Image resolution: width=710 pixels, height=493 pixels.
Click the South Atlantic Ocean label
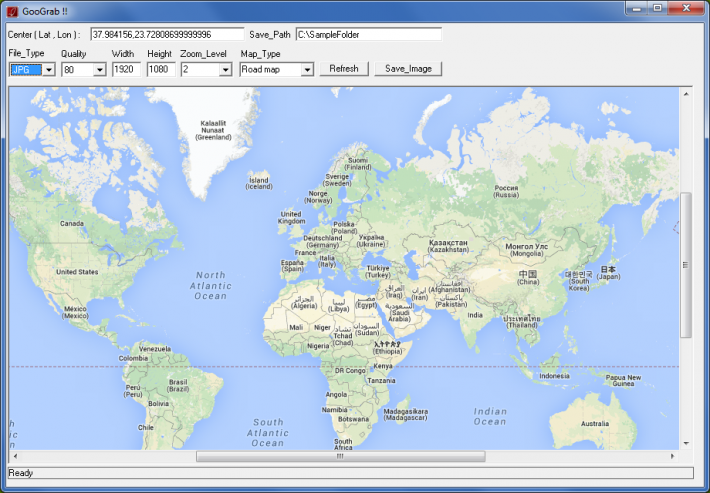(268, 432)
